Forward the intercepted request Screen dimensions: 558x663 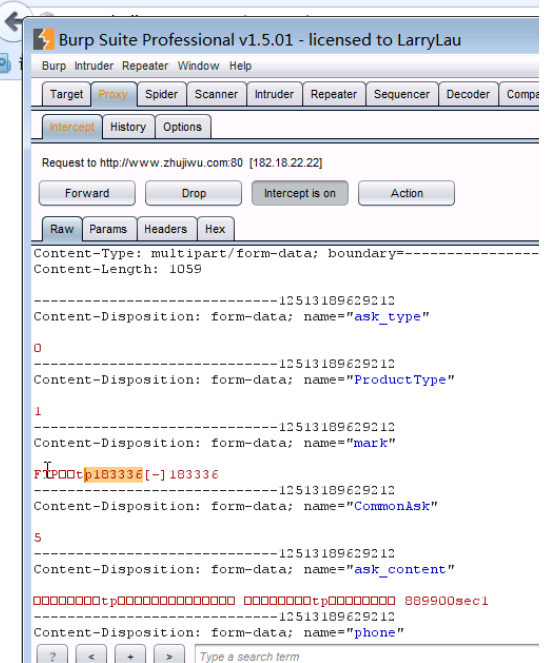(87, 193)
